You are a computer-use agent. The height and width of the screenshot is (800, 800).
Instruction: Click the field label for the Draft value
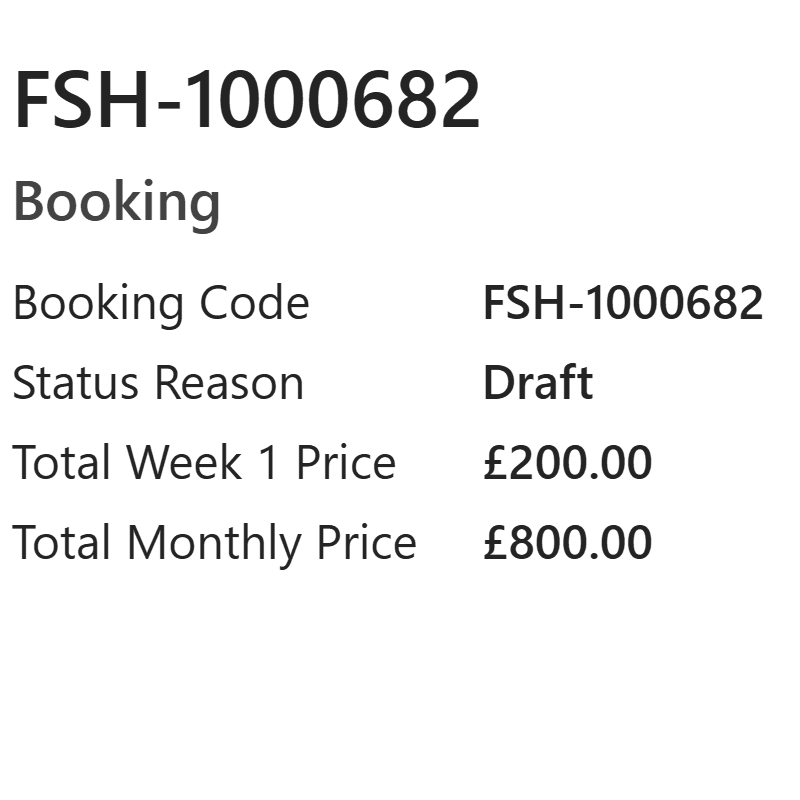[x=158, y=383]
